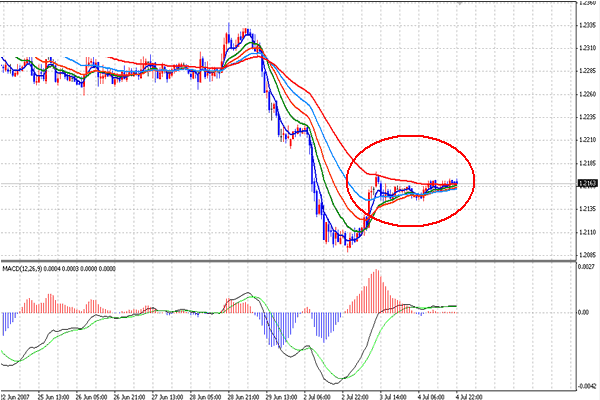Click the 1.2135 price axis label
The image size is (600, 400).
[587, 209]
